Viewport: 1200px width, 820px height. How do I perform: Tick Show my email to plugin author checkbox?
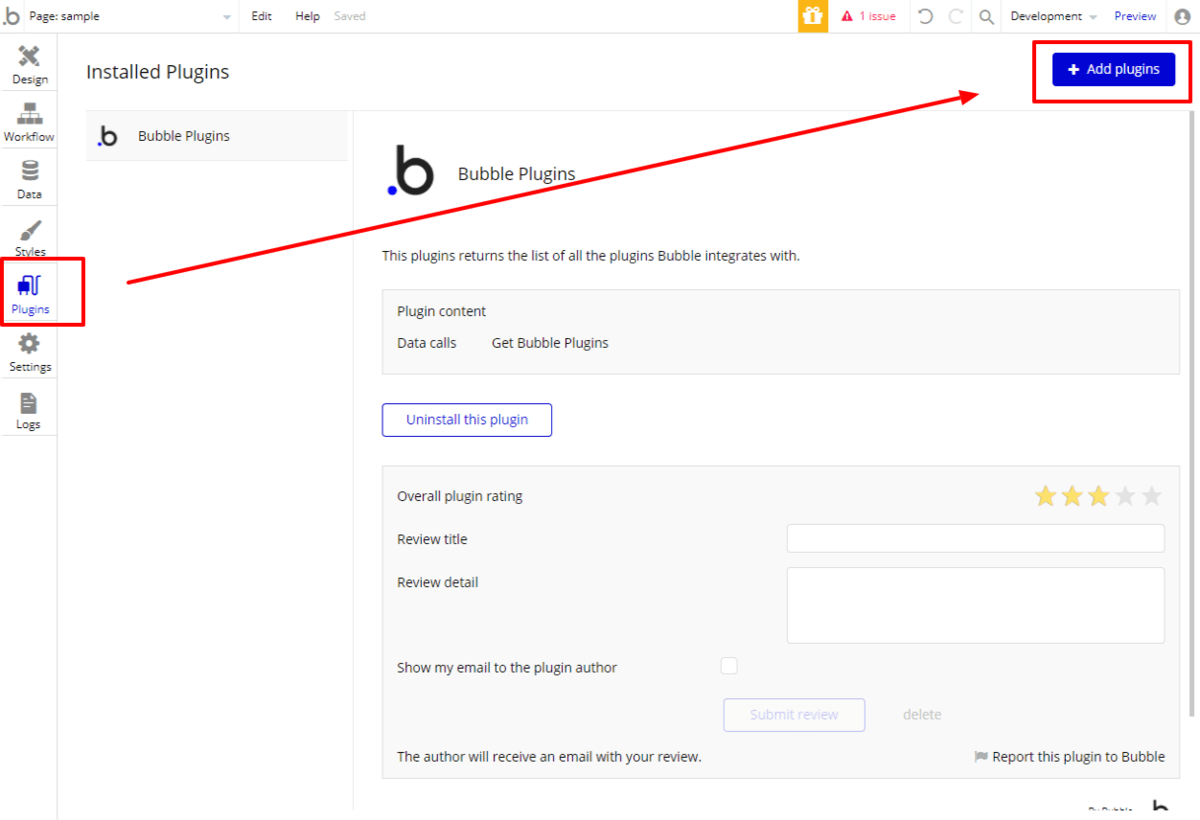tap(729, 666)
